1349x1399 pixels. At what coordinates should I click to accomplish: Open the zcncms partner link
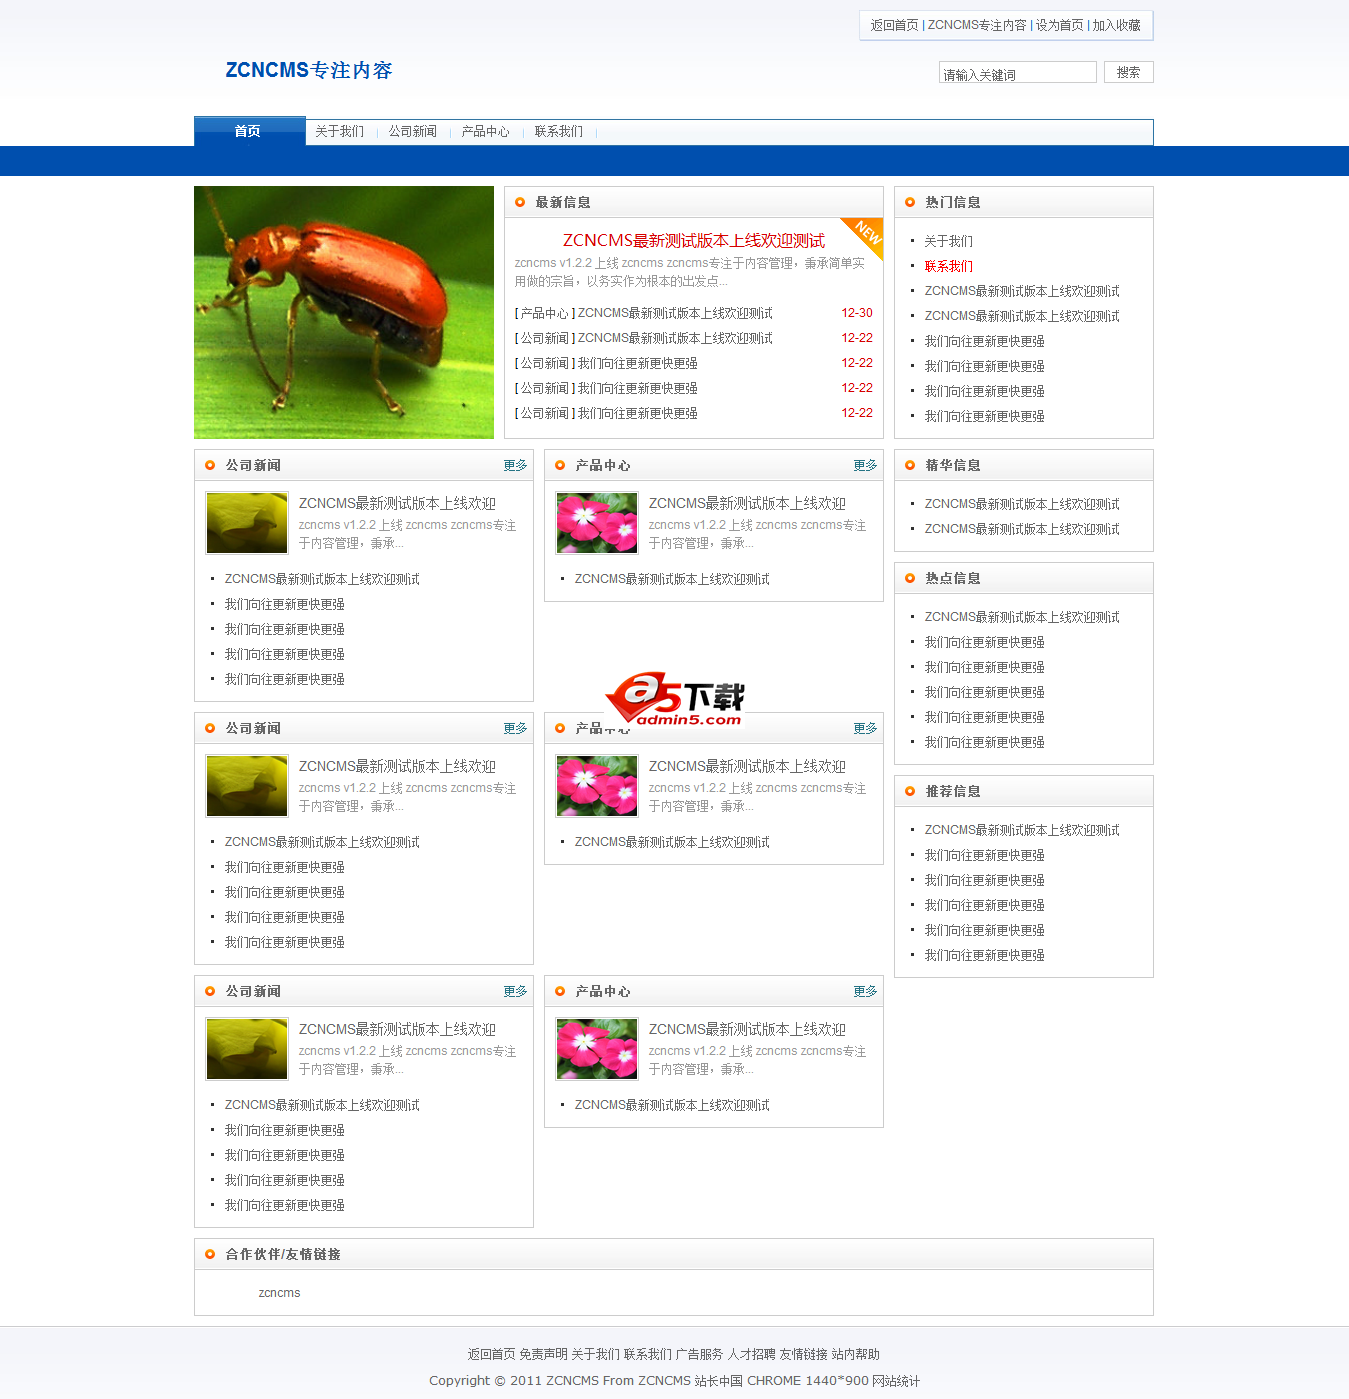279,1293
